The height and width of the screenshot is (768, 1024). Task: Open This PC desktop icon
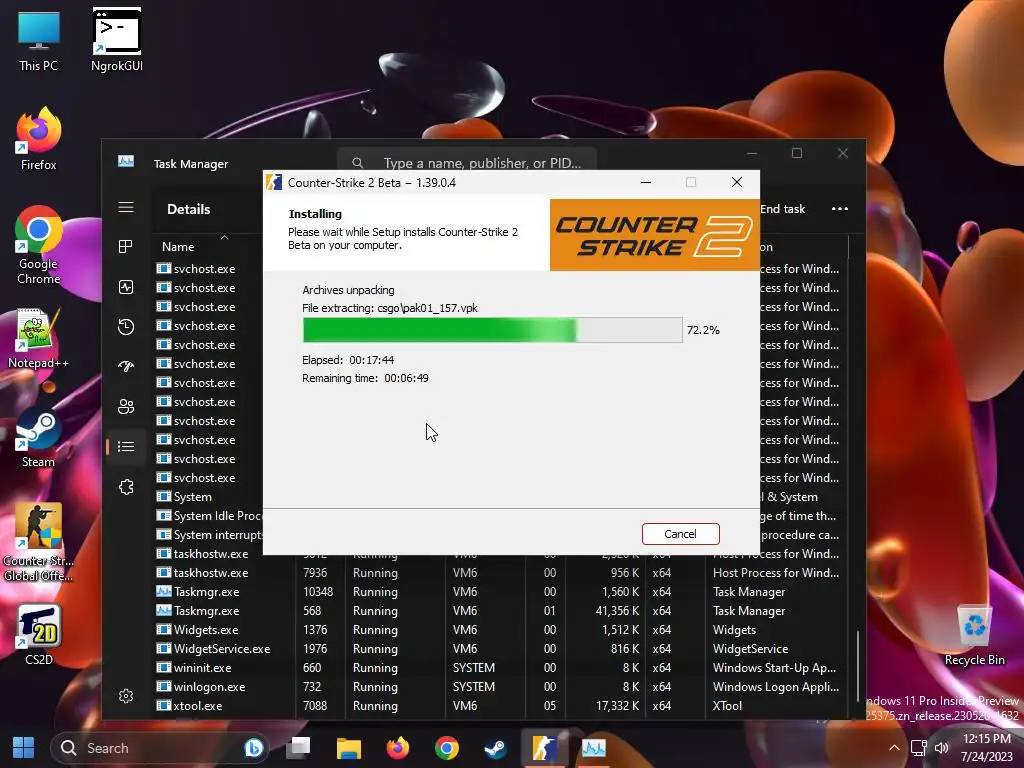(39, 41)
